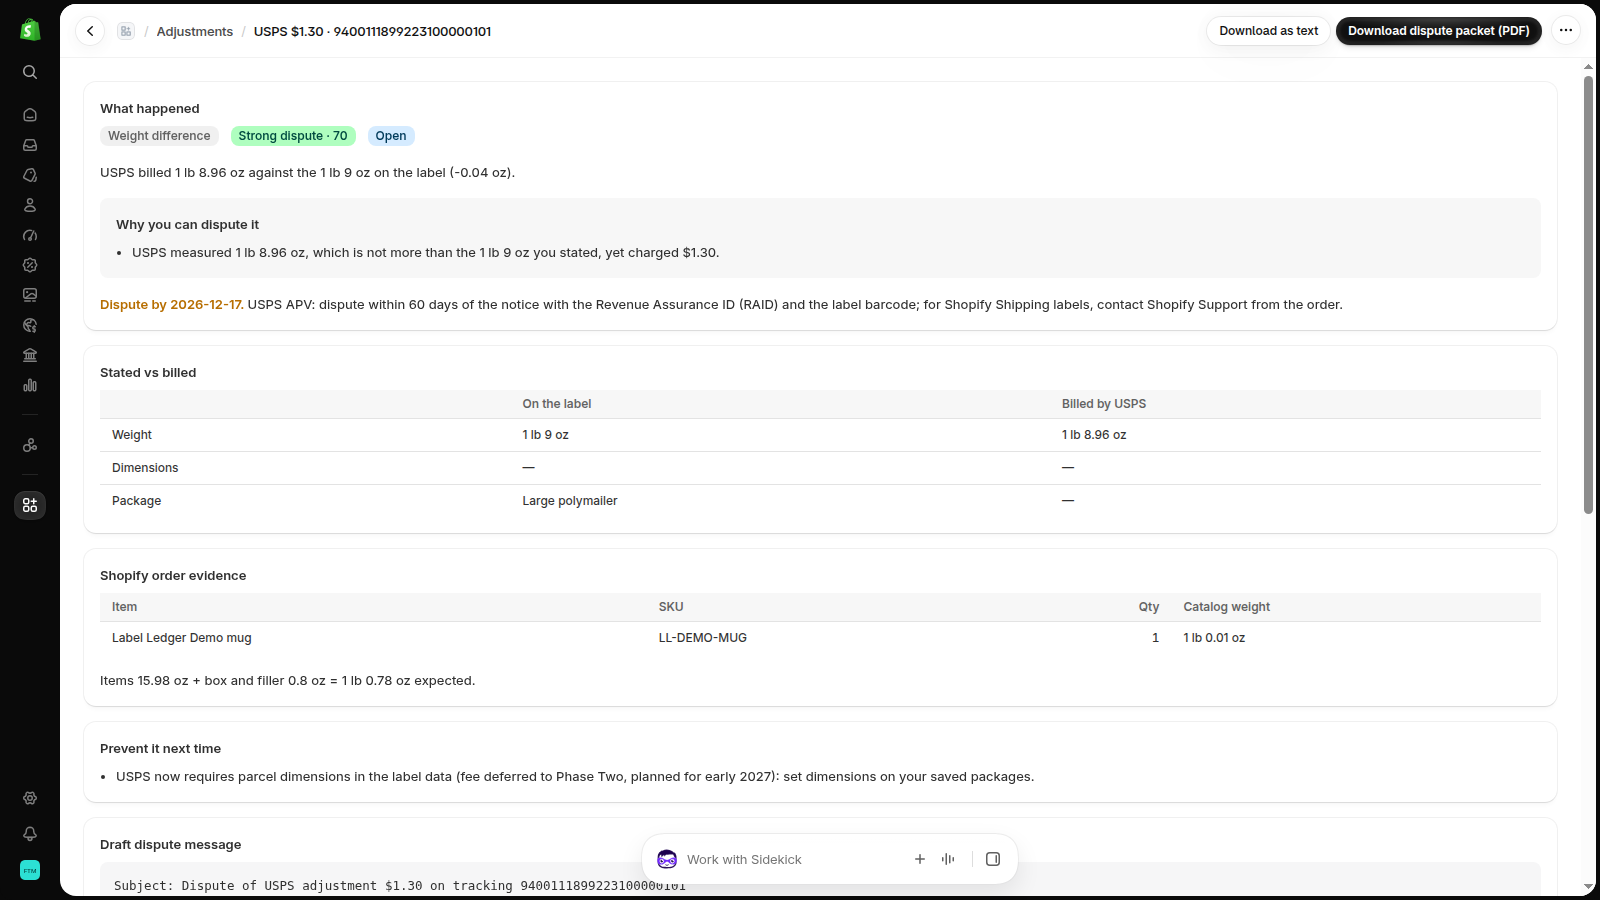The image size is (1600, 900).
Task: Open Markets globe icon in sidebar
Action: [x=30, y=325]
